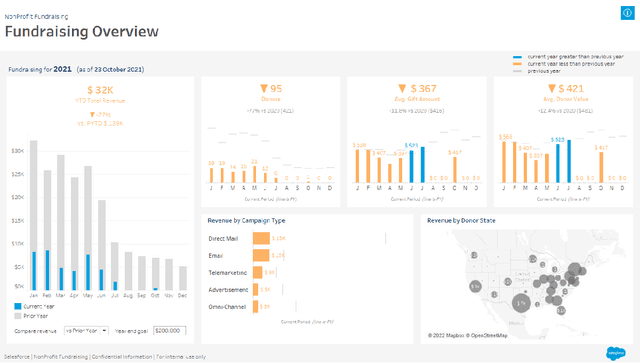Open the Compare revenue dropdown arrow

104,331
